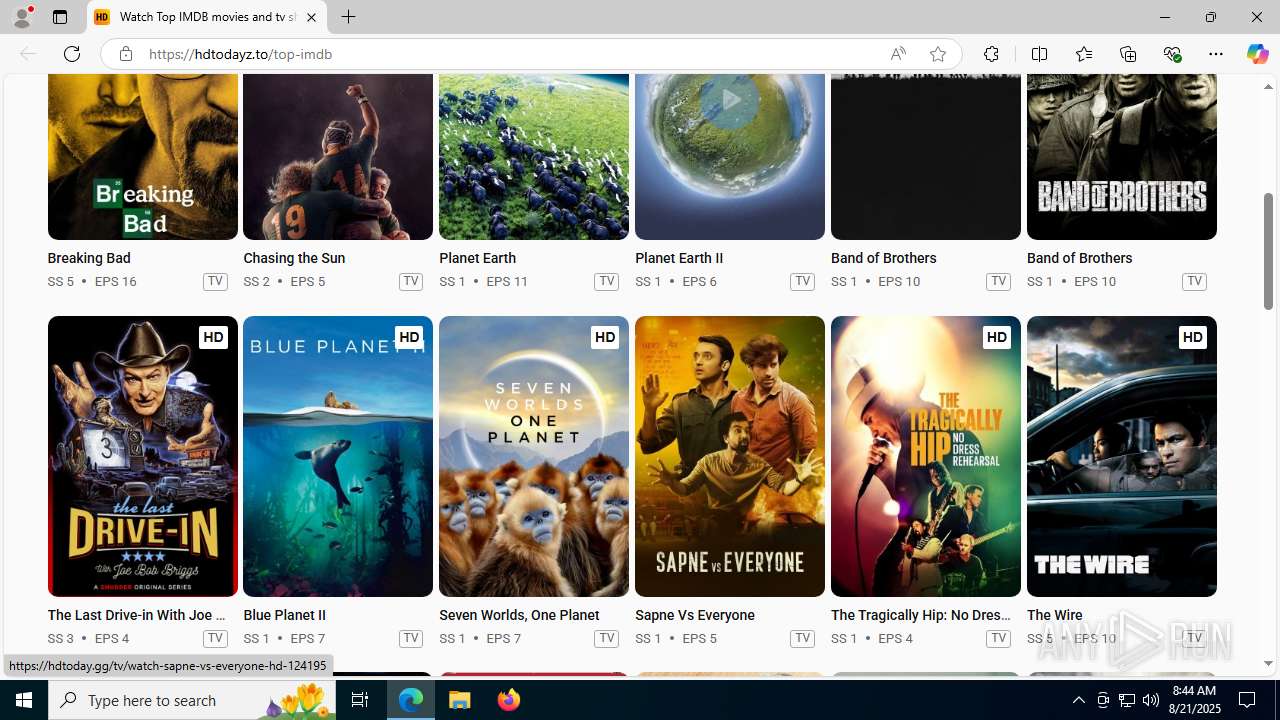Open Task View on the taskbar

[360, 700]
